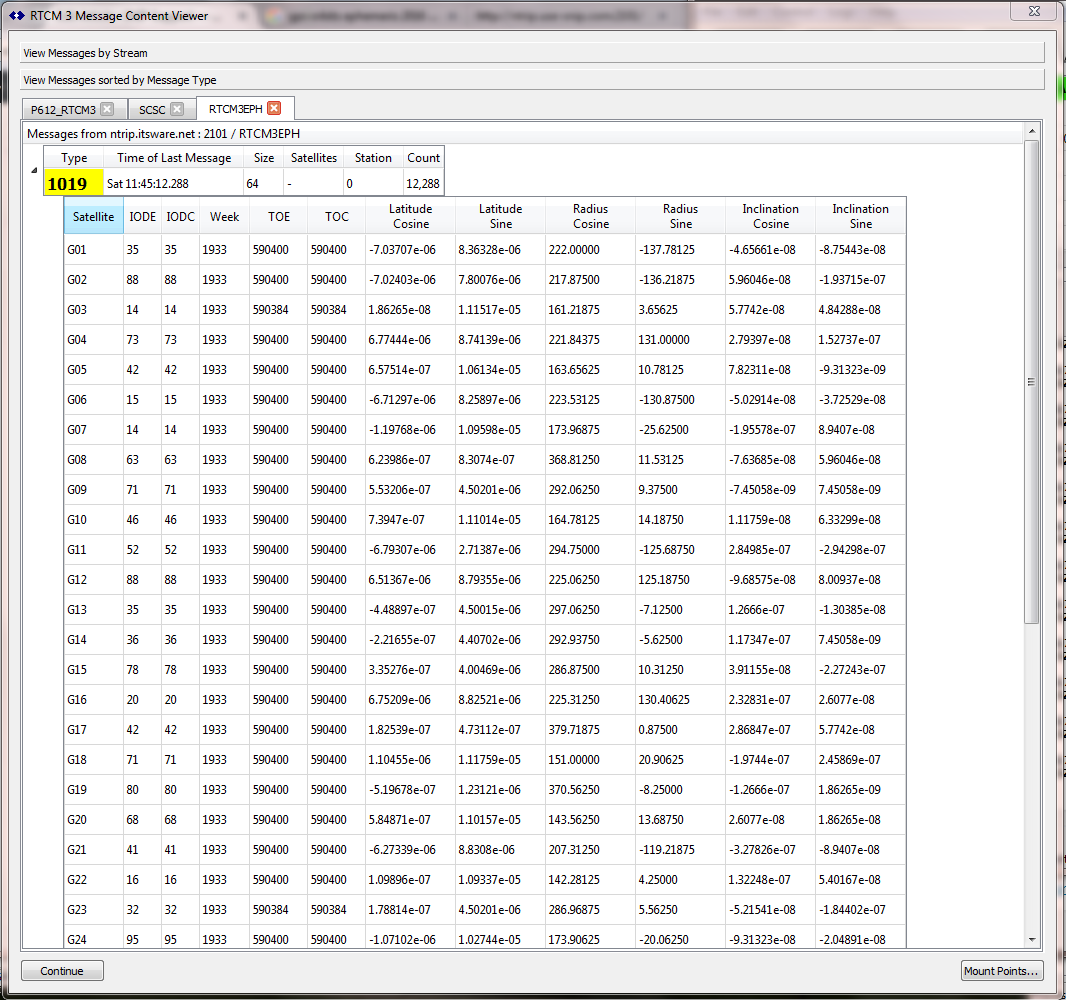Click count value 12,288
Image resolution: width=1066 pixels, height=1000 pixels.
[x=423, y=184]
